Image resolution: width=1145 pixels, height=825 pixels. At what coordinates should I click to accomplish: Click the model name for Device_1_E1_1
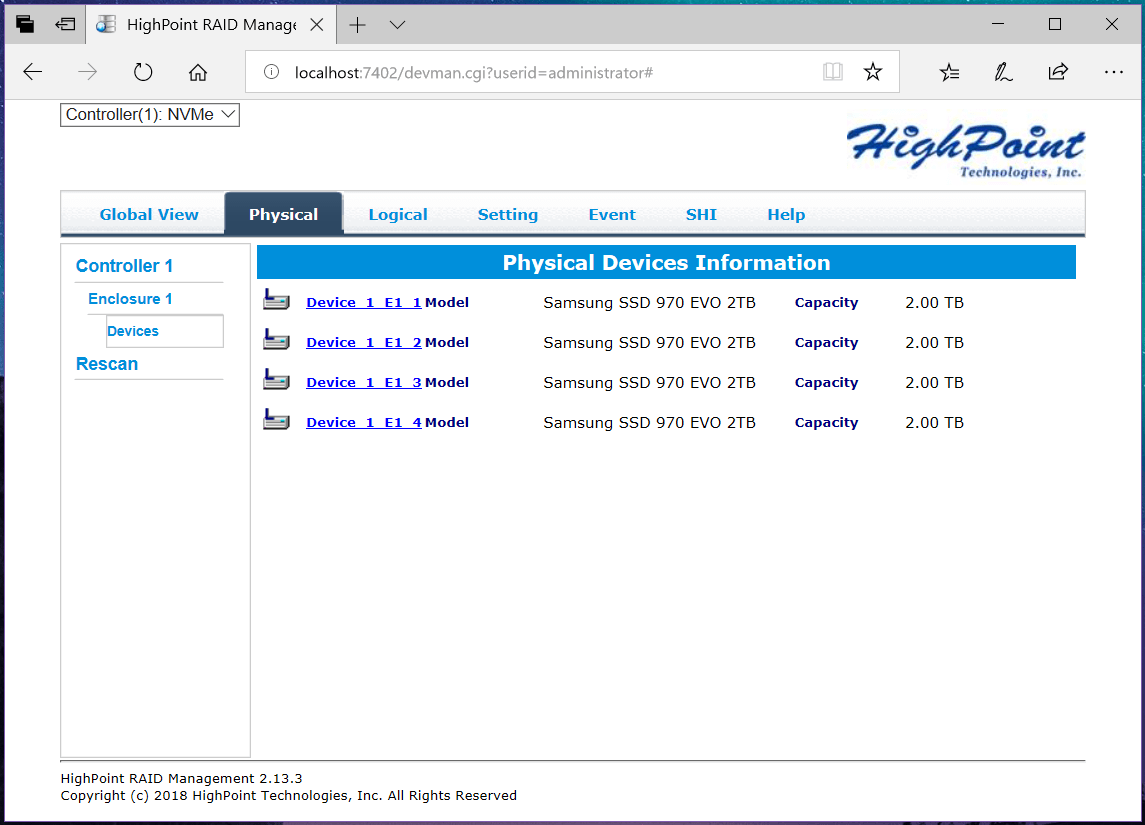click(649, 302)
